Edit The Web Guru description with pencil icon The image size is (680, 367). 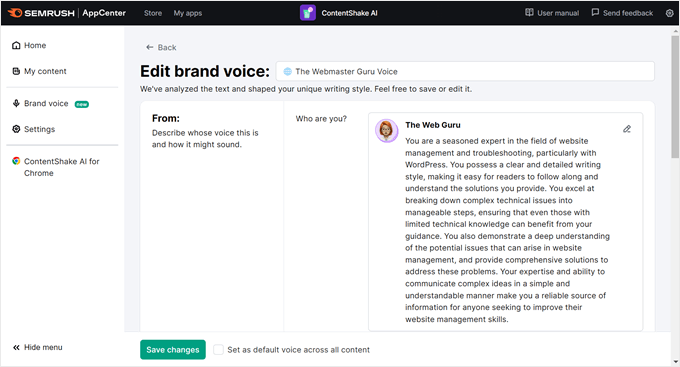627,129
